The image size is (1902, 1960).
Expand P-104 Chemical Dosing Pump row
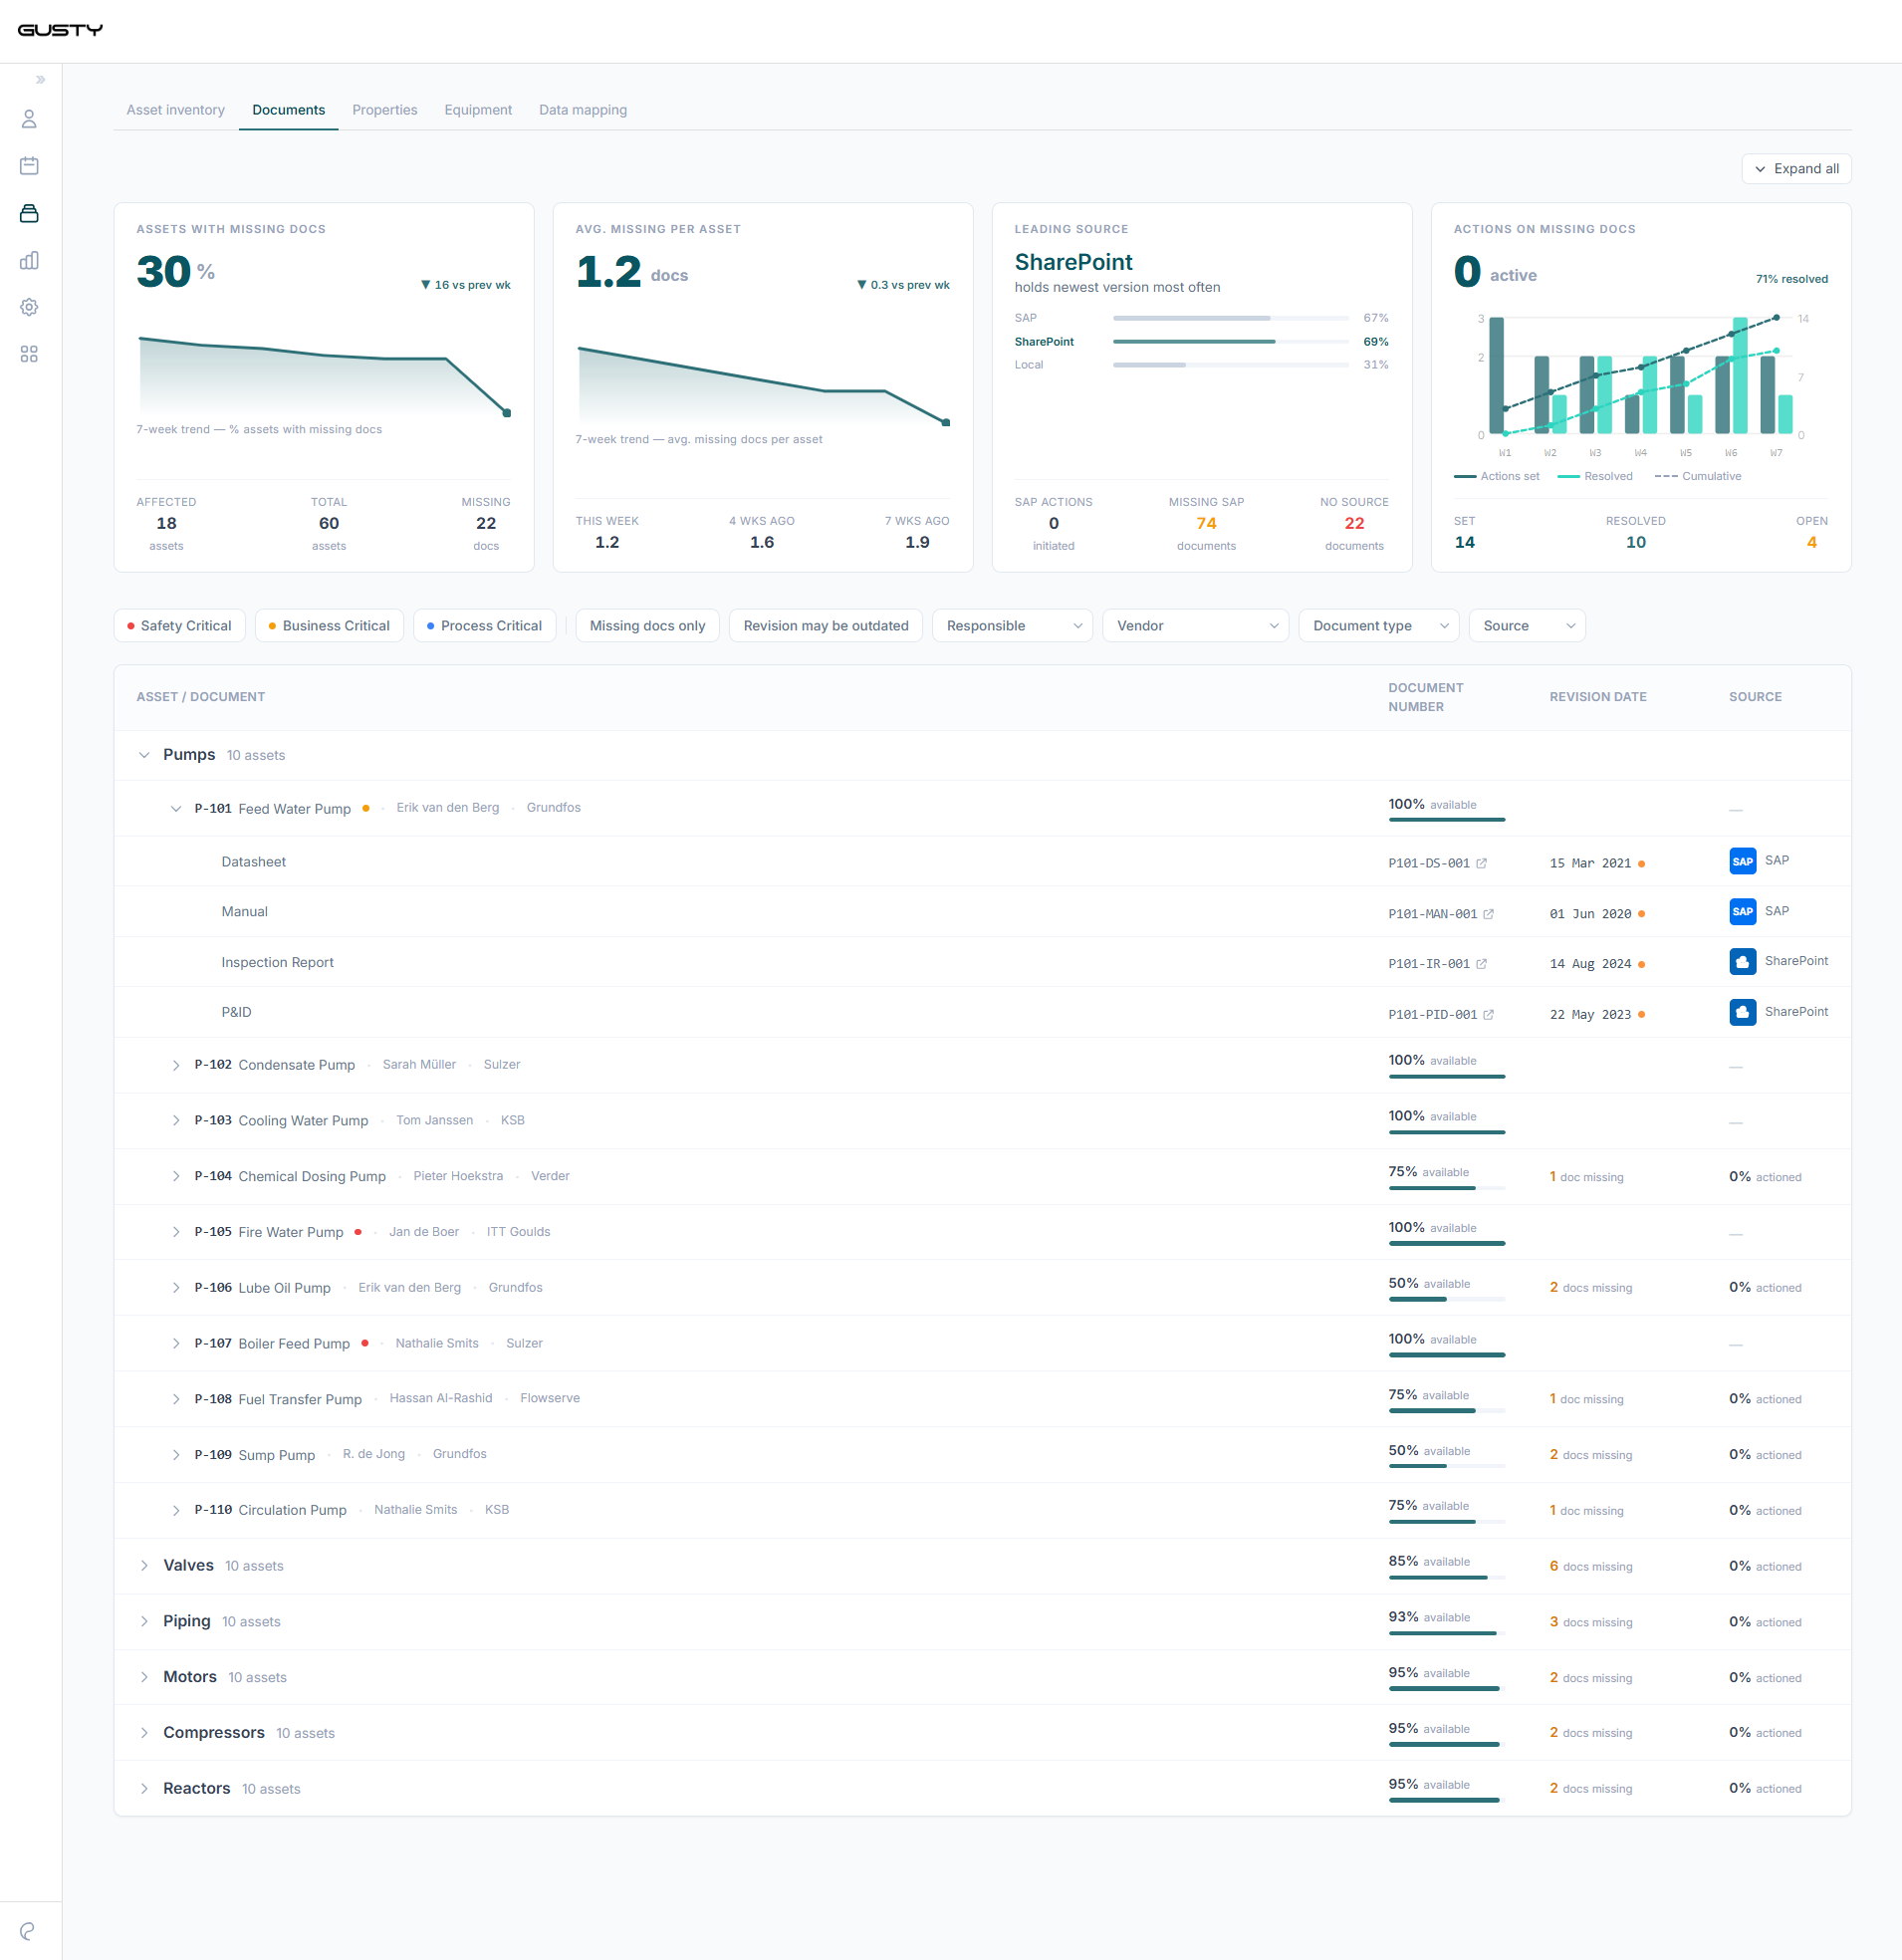click(176, 1177)
